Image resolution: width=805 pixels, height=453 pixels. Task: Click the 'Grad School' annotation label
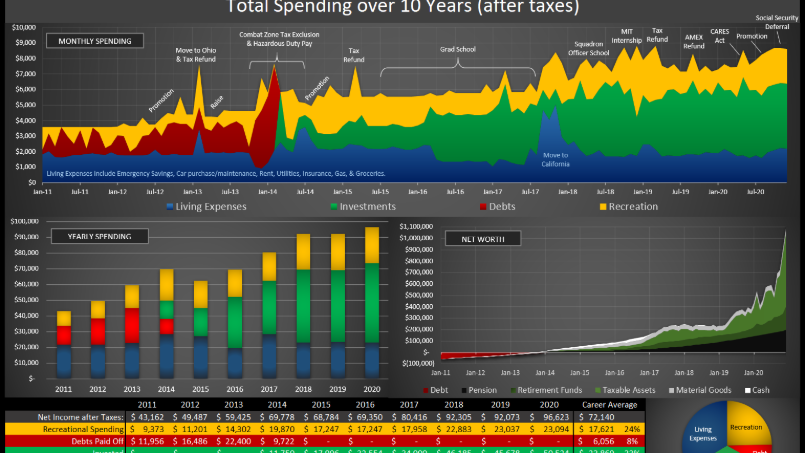457,49
